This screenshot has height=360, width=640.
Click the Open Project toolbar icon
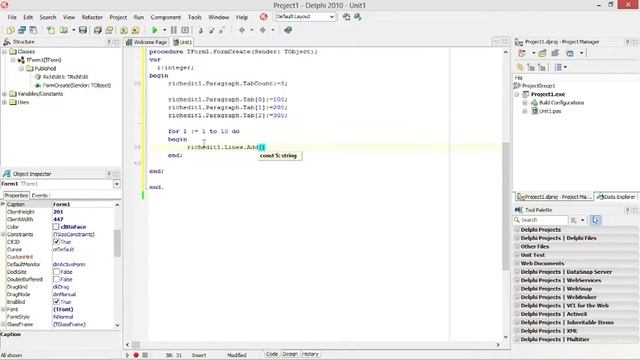[x=109, y=30]
